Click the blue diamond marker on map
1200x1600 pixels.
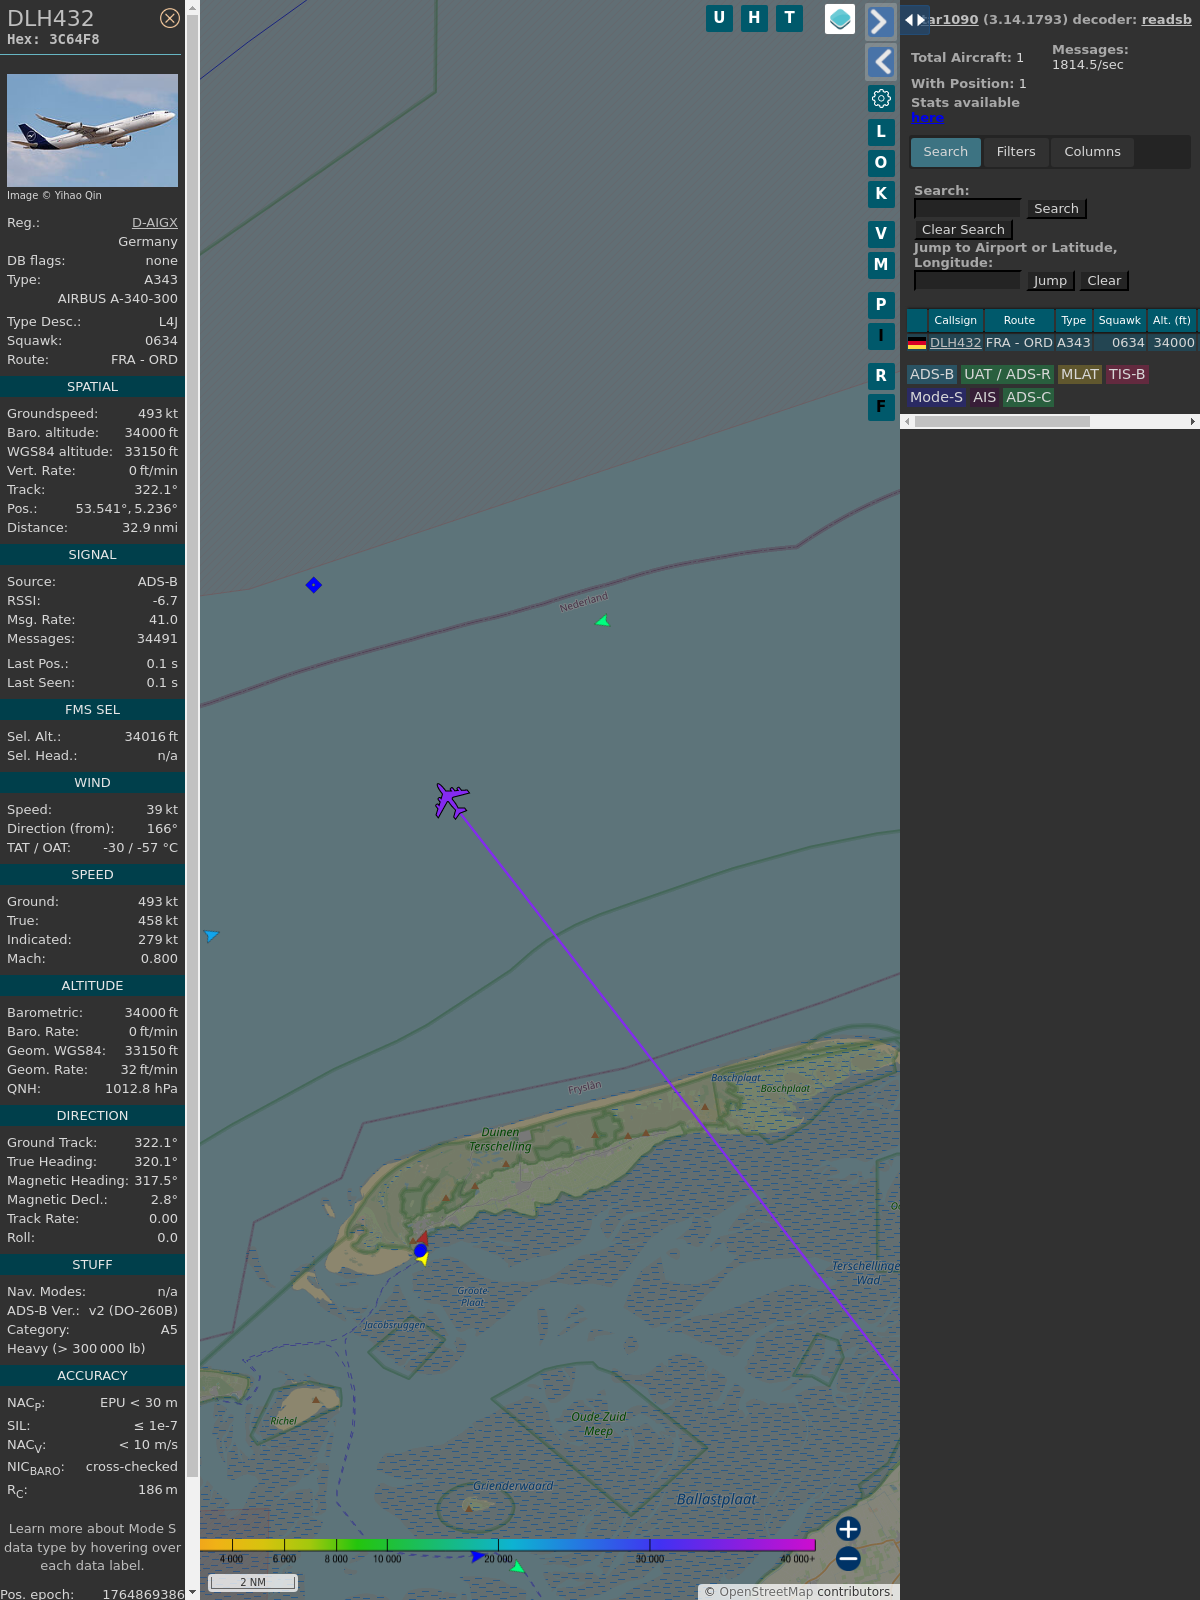tap(314, 585)
